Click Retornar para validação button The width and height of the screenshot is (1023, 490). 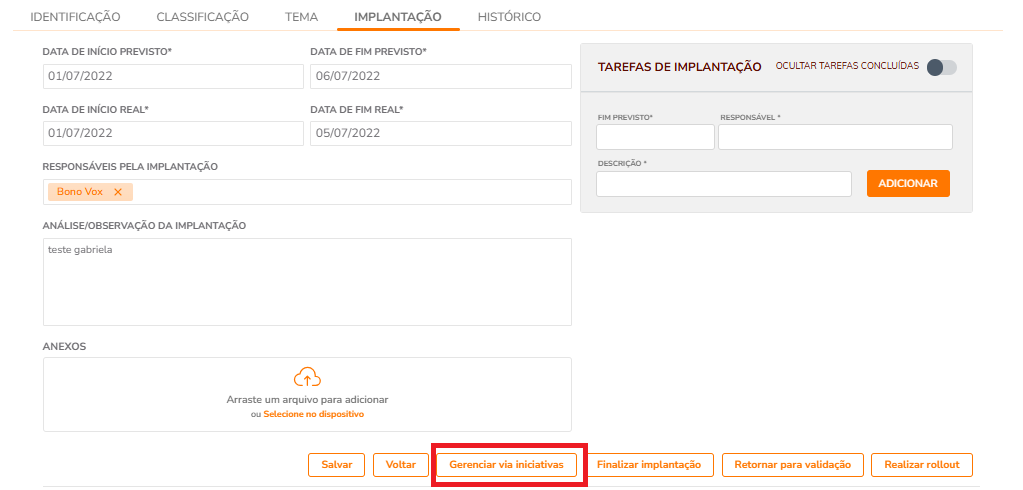point(793,465)
